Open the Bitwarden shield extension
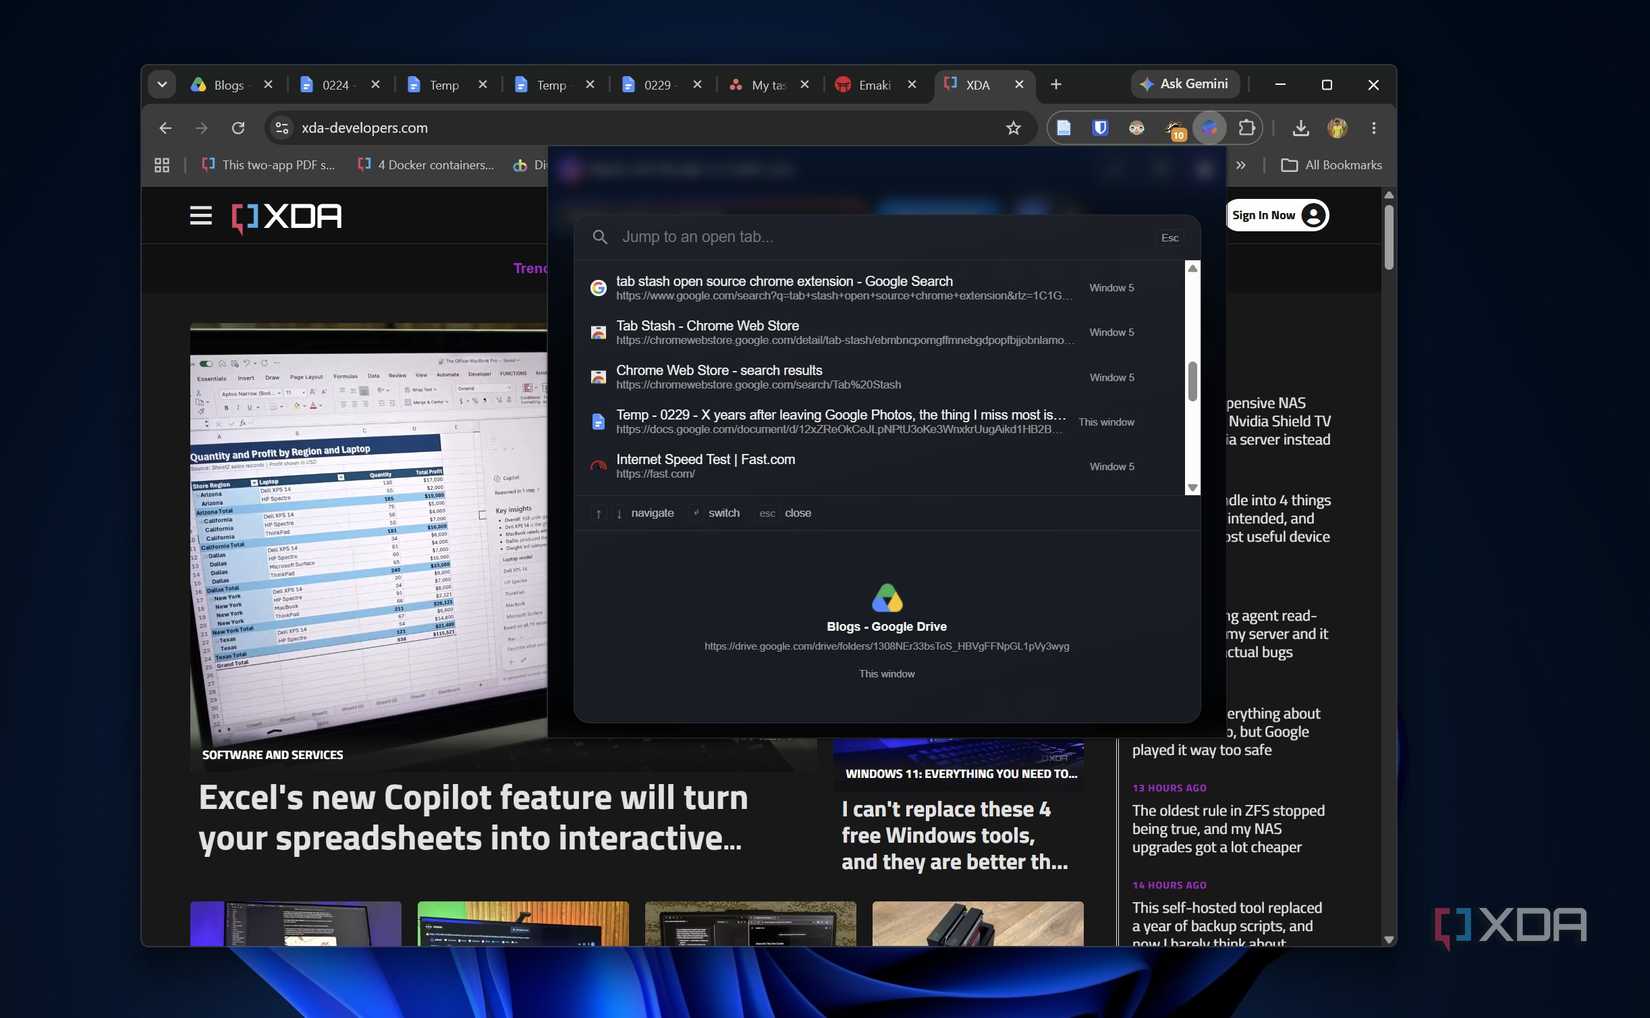This screenshot has height=1018, width=1650. click(1100, 128)
